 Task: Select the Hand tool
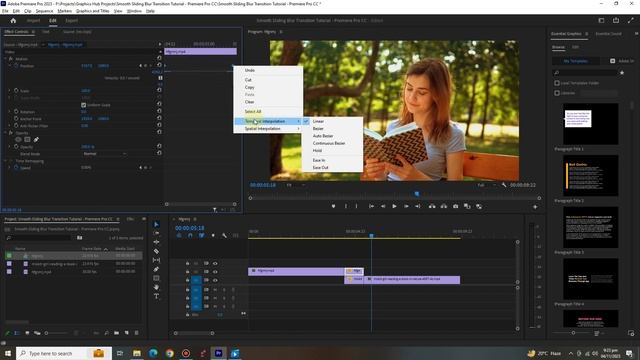pyautogui.click(x=156, y=287)
